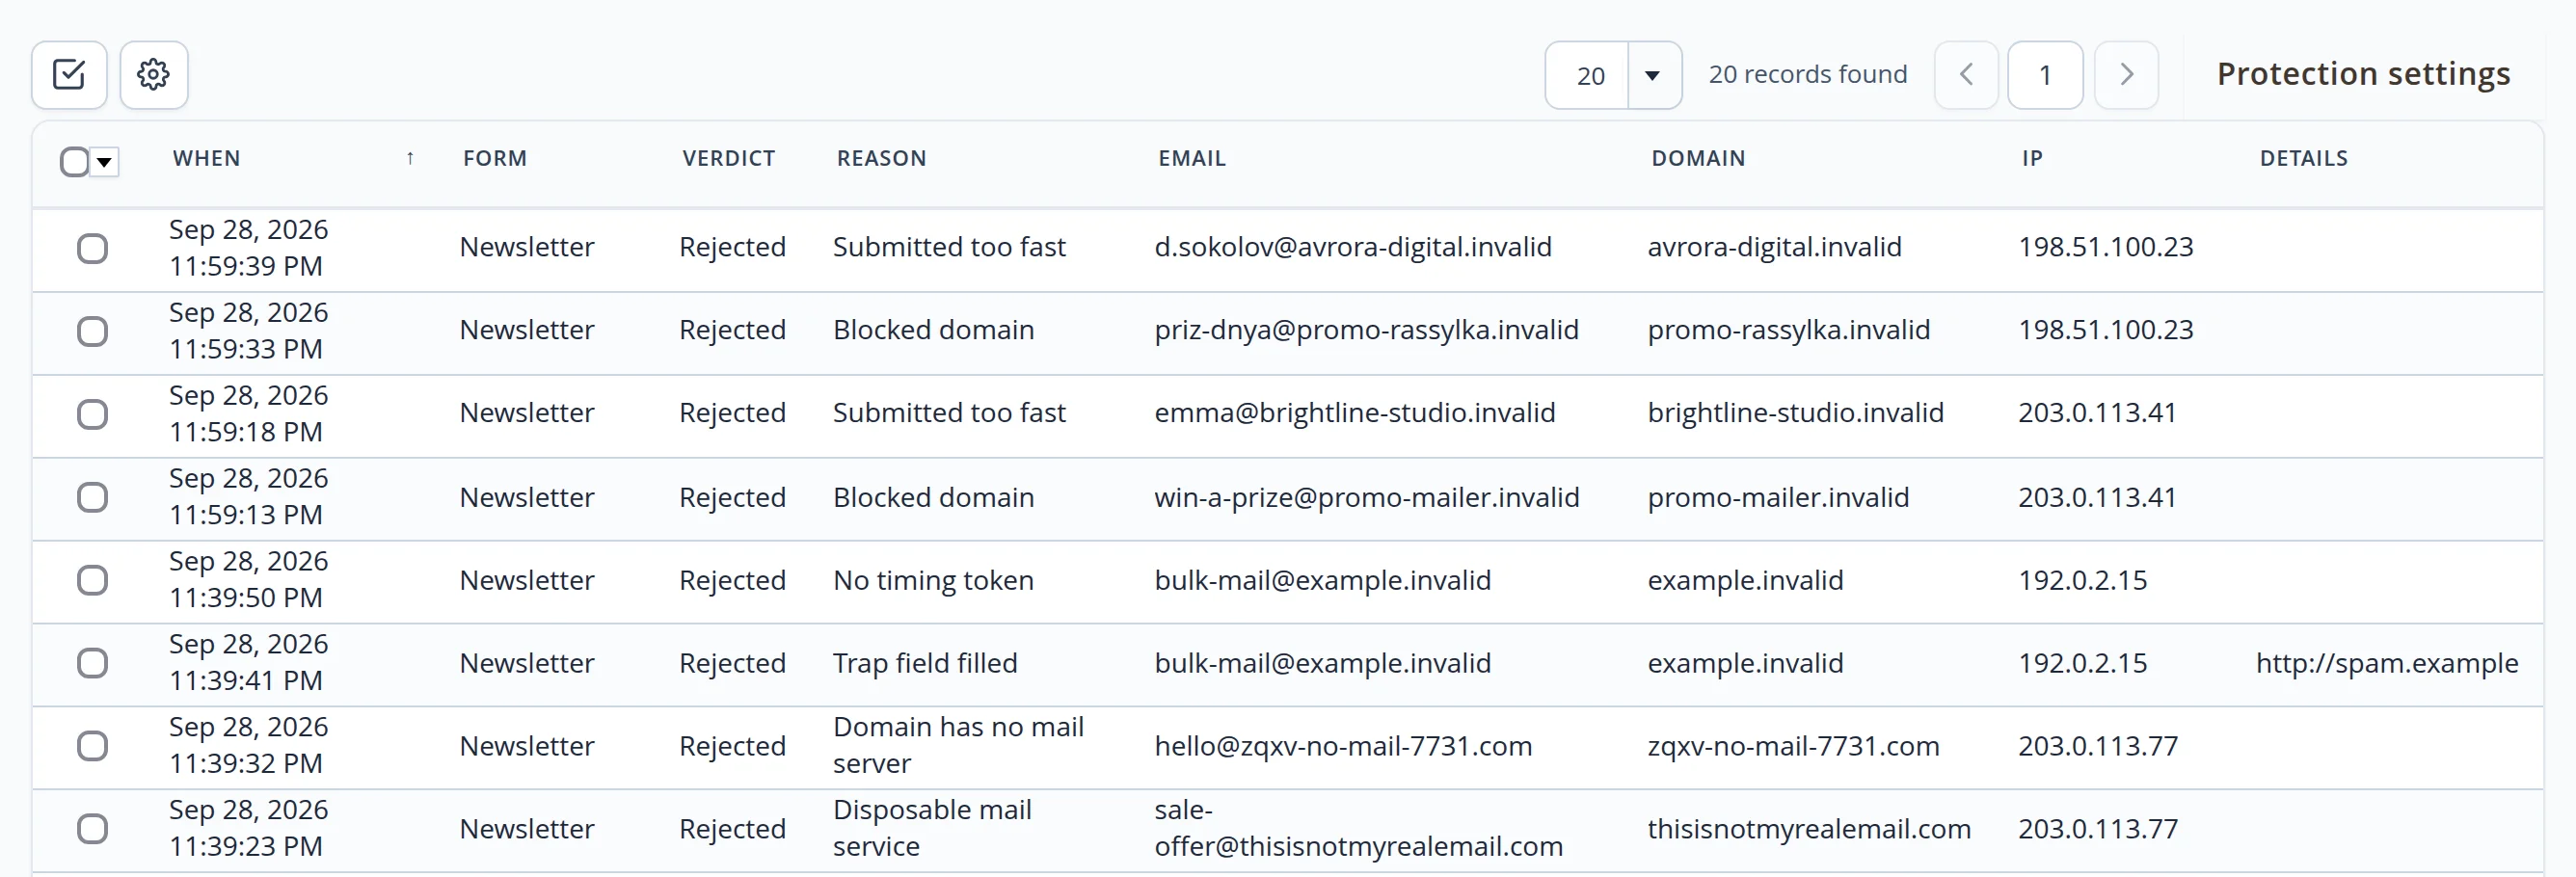This screenshot has height=877, width=2576.
Task: Click Newsletter form in the 11:39:23 PM row
Action: tap(527, 829)
